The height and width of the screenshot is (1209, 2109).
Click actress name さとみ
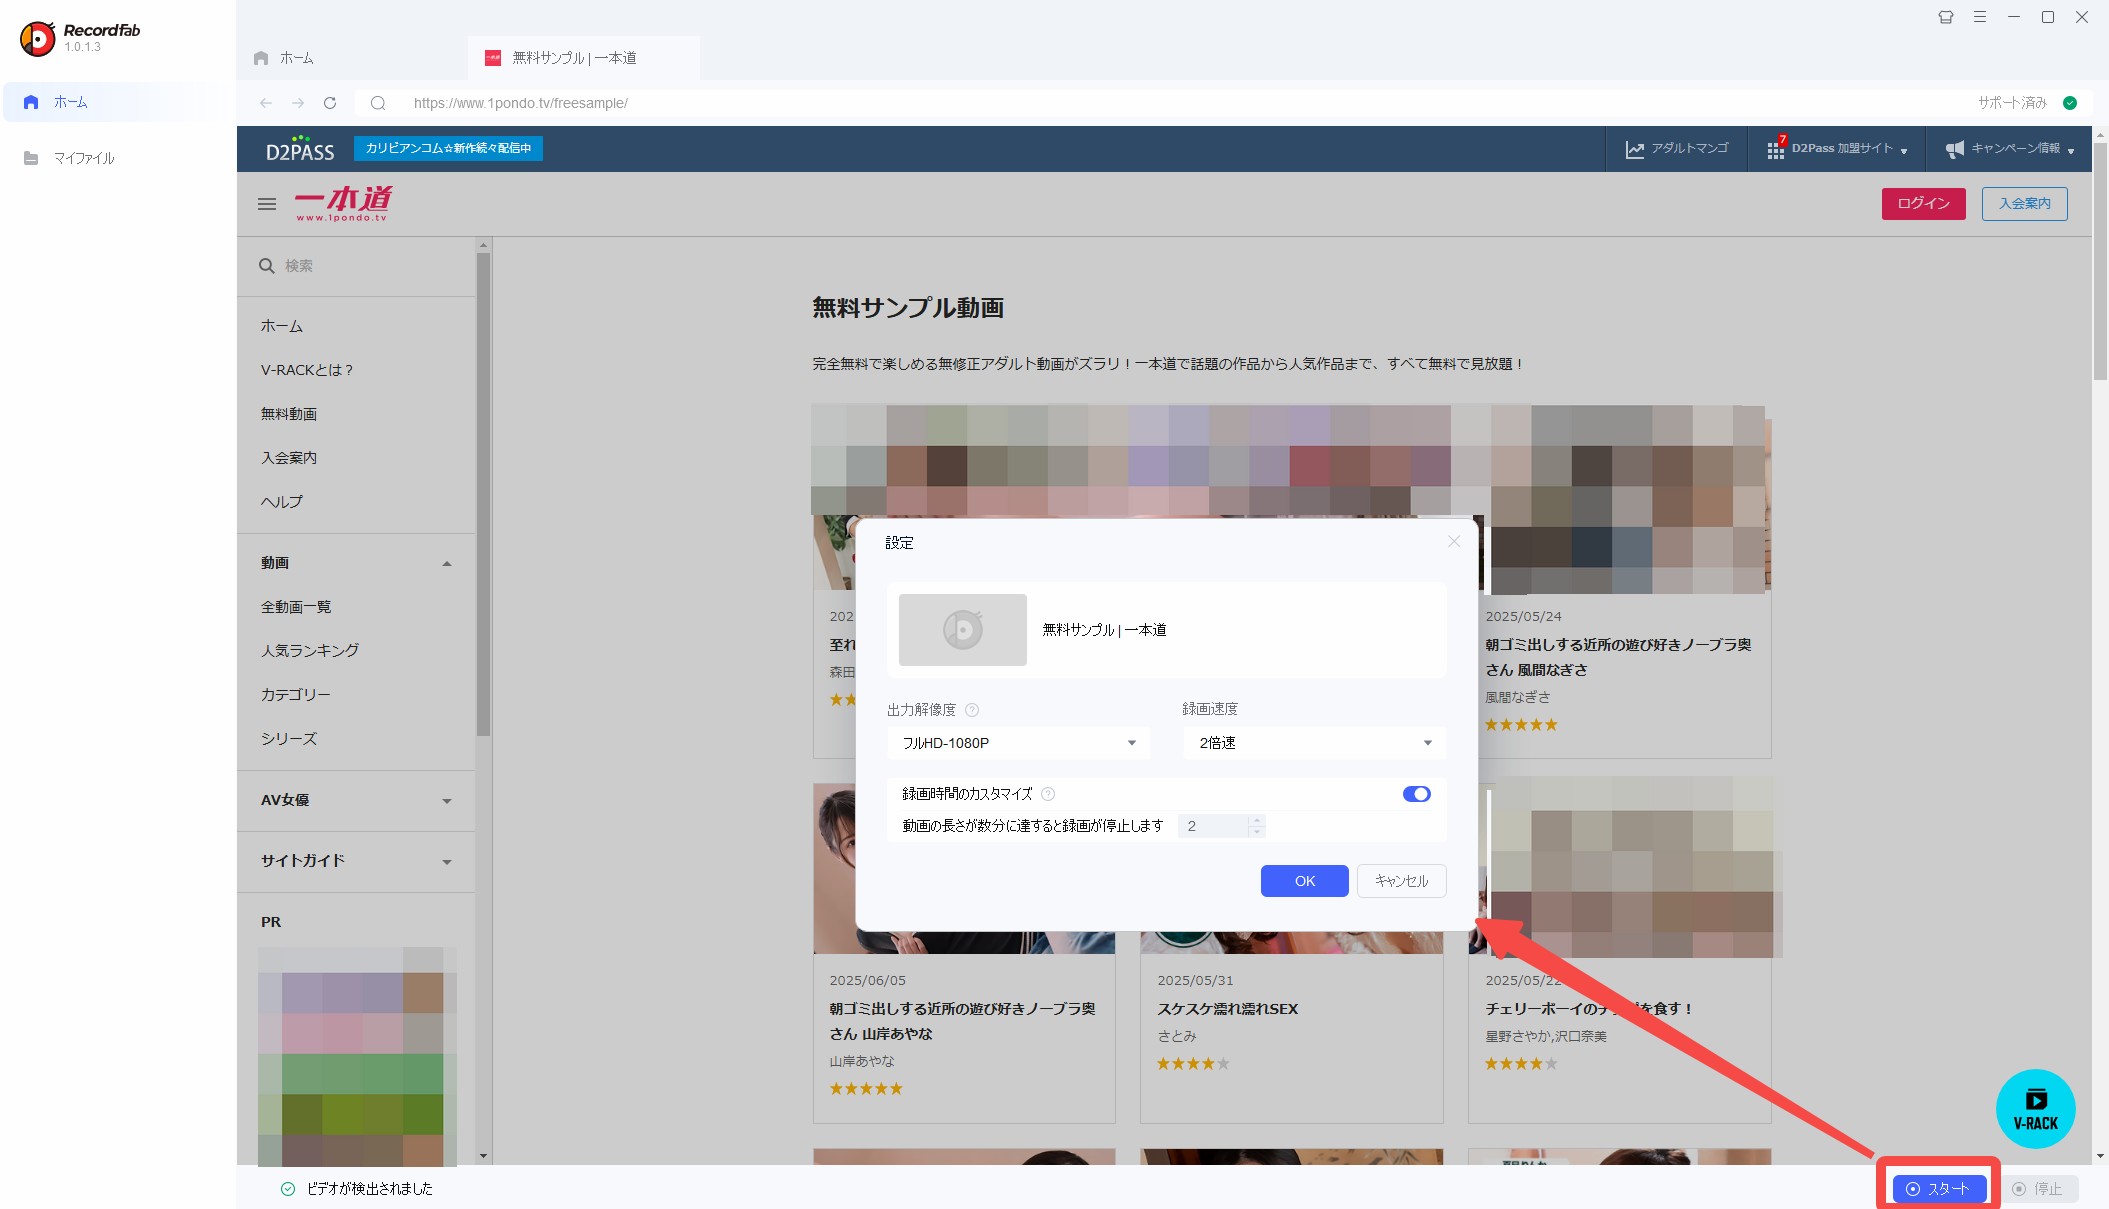click(1177, 1036)
